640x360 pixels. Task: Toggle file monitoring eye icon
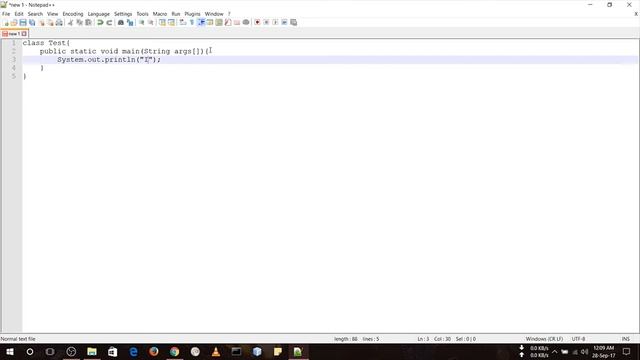tap(246, 22)
